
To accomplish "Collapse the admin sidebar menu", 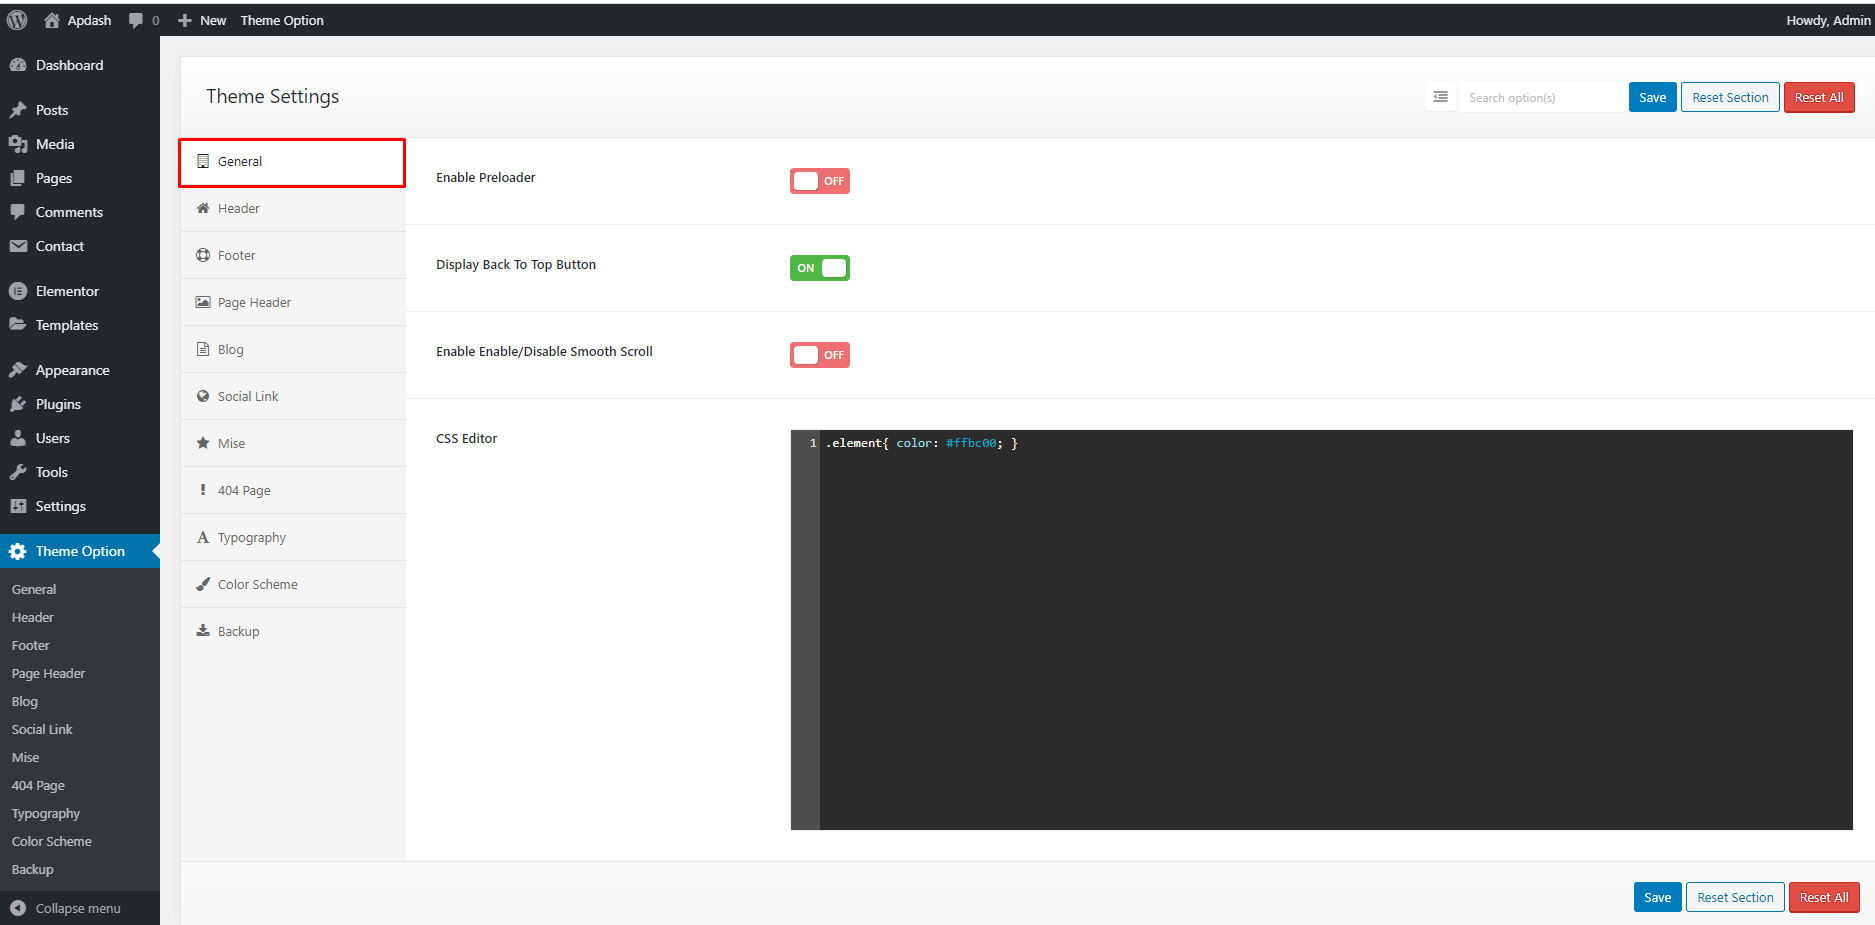I will [x=65, y=908].
